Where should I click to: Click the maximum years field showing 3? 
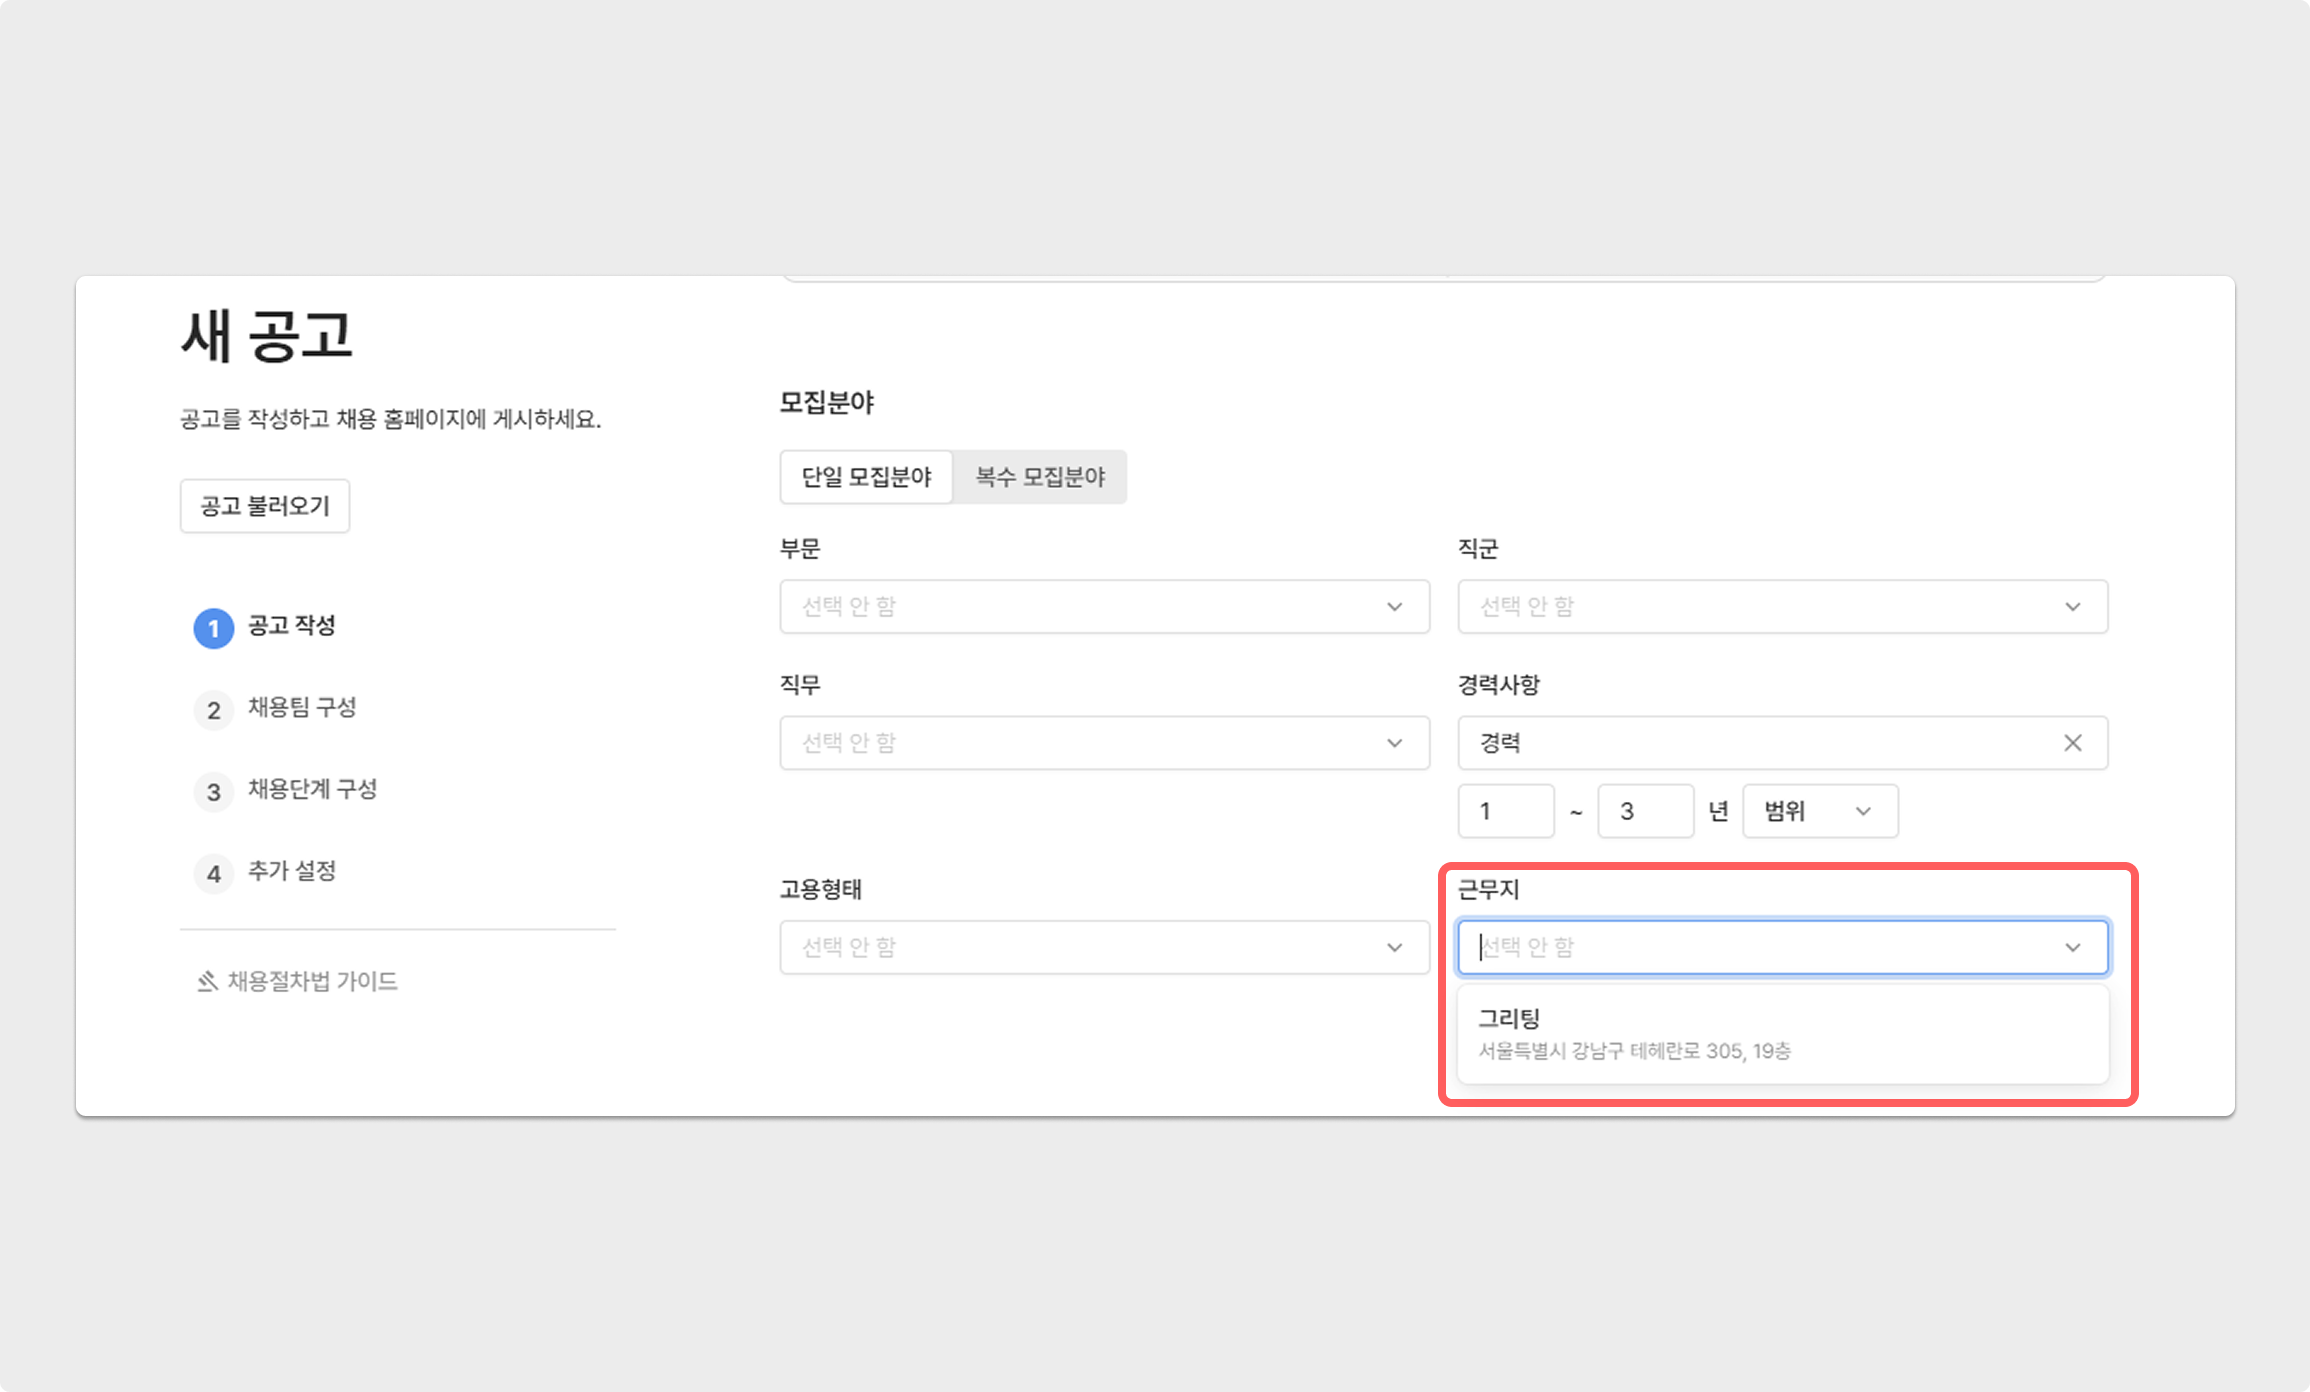[1645, 811]
